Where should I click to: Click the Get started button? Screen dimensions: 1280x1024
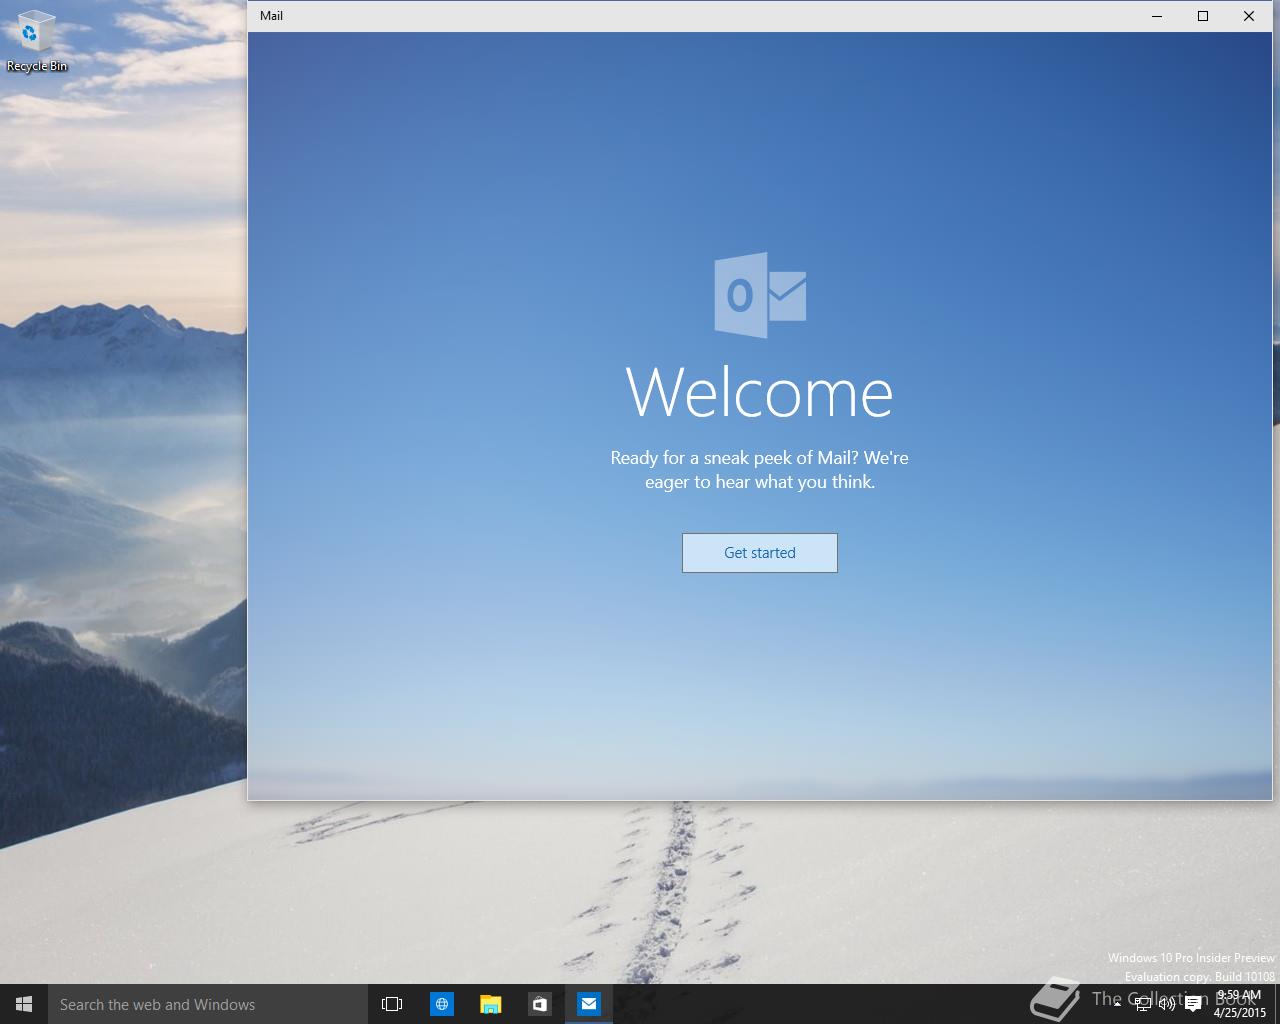pyautogui.click(x=760, y=553)
